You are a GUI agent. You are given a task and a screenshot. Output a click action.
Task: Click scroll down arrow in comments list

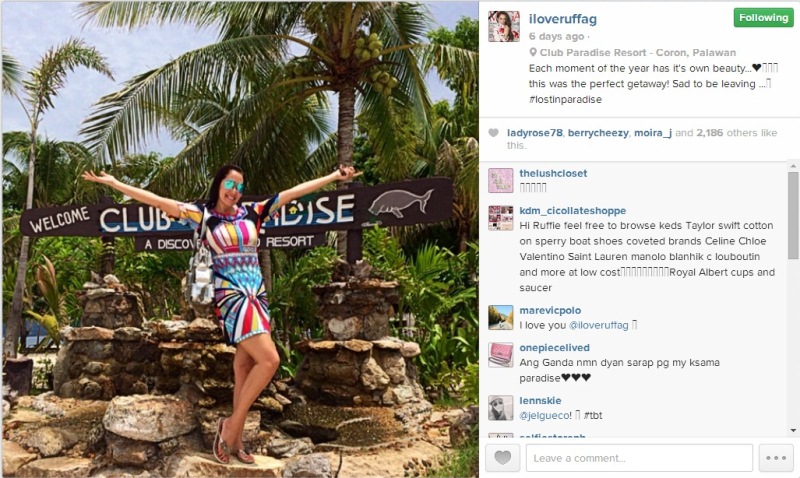point(793,431)
